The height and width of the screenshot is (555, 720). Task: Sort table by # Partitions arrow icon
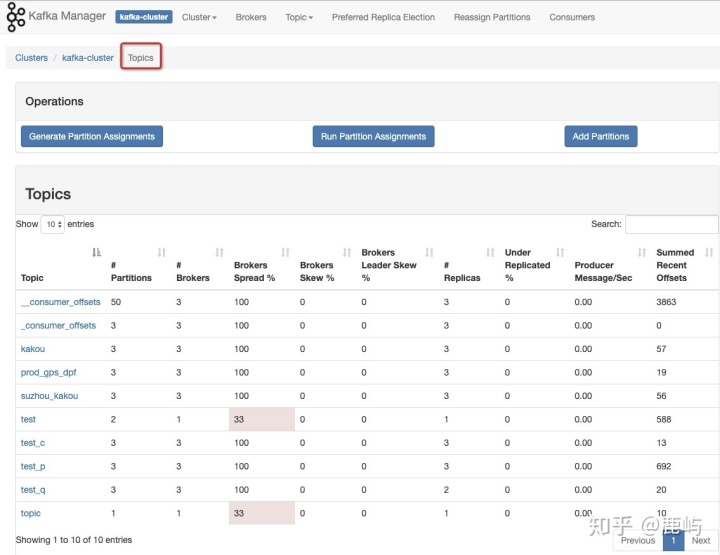pyautogui.click(x=162, y=252)
